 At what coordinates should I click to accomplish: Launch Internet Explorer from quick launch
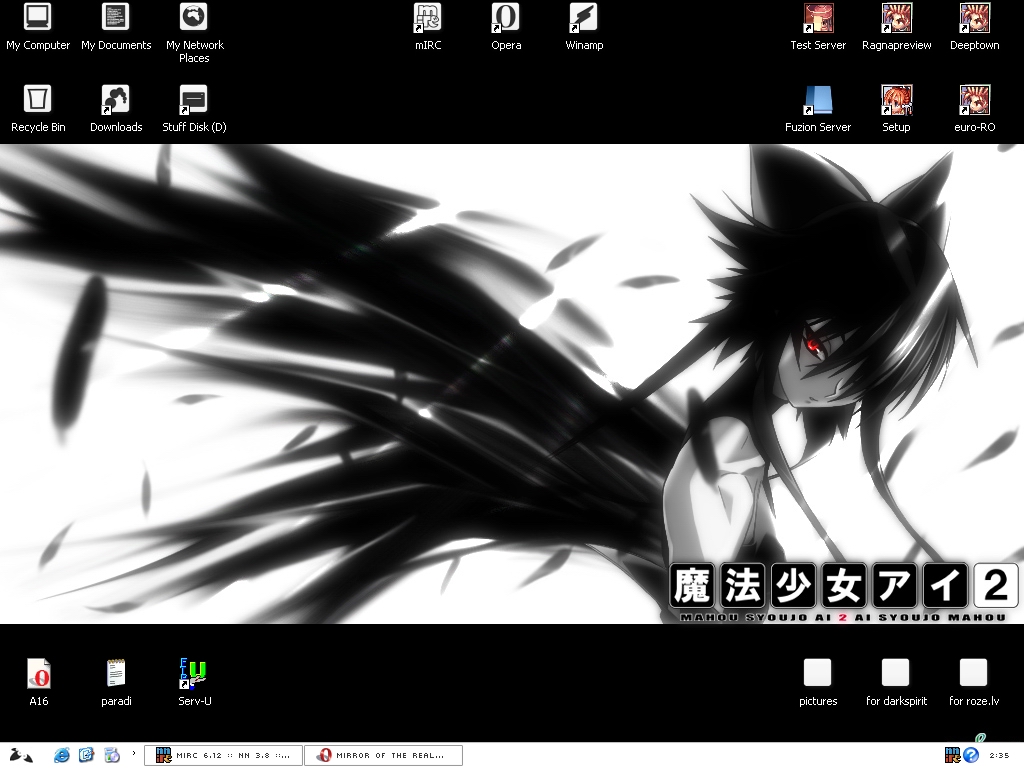[x=62, y=756]
